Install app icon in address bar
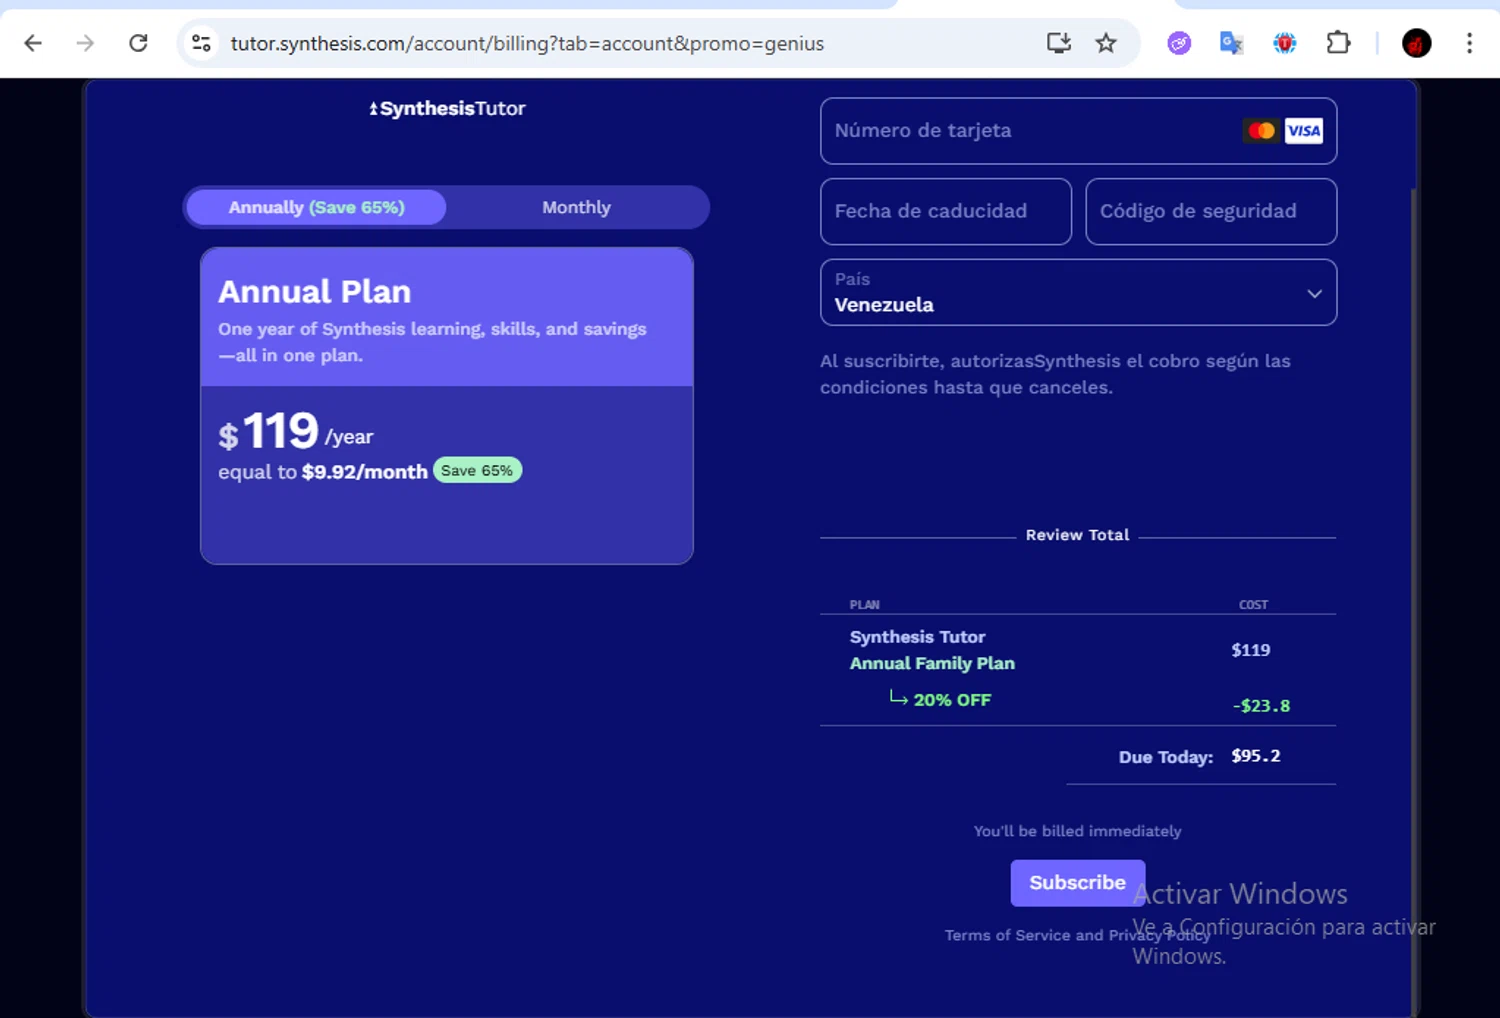The height and width of the screenshot is (1018, 1500). pos(1058,43)
